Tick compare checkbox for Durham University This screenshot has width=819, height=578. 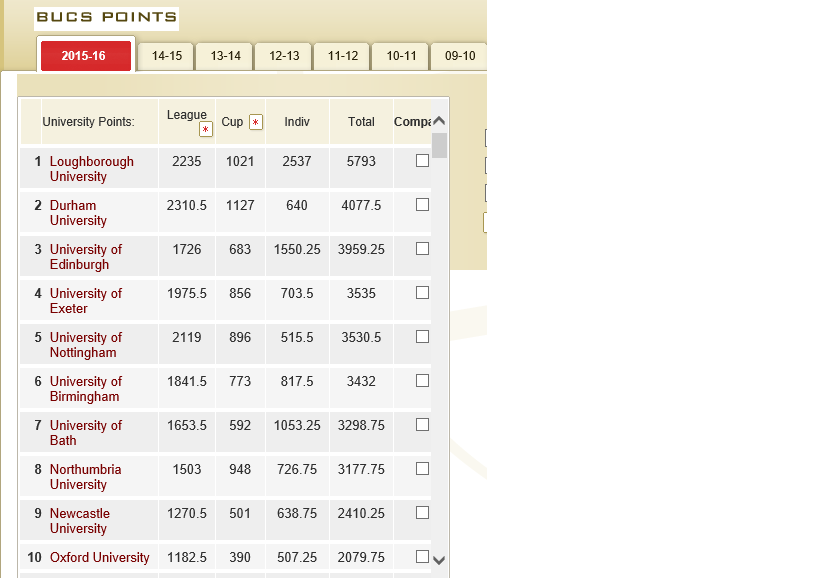point(423,205)
